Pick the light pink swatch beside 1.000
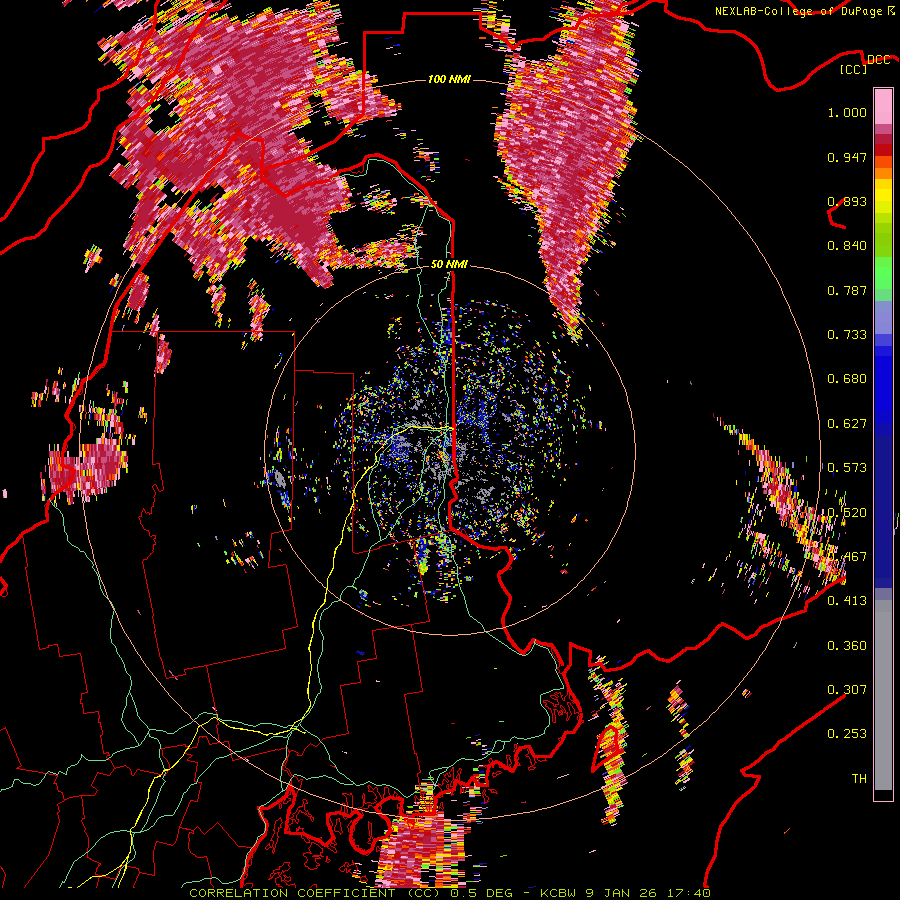 pos(883,107)
